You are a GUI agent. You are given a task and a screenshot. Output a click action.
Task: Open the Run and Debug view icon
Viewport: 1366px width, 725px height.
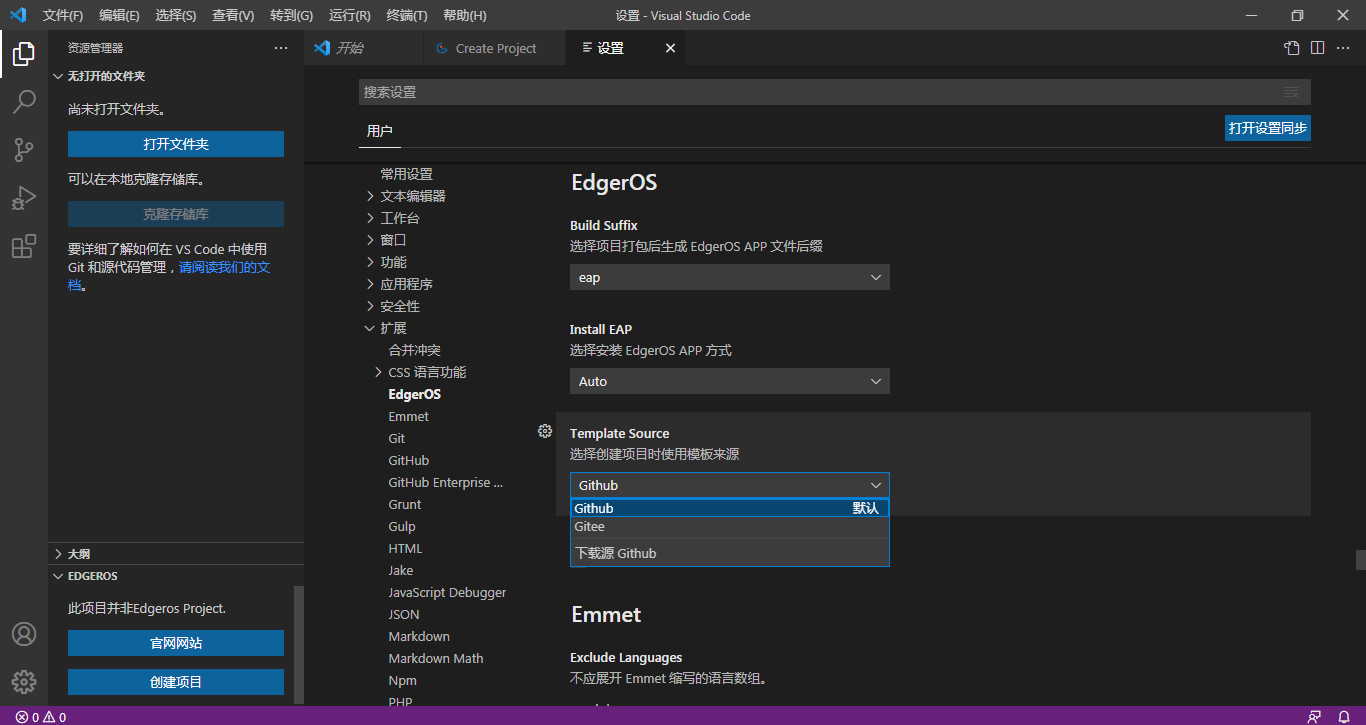pyautogui.click(x=24, y=198)
